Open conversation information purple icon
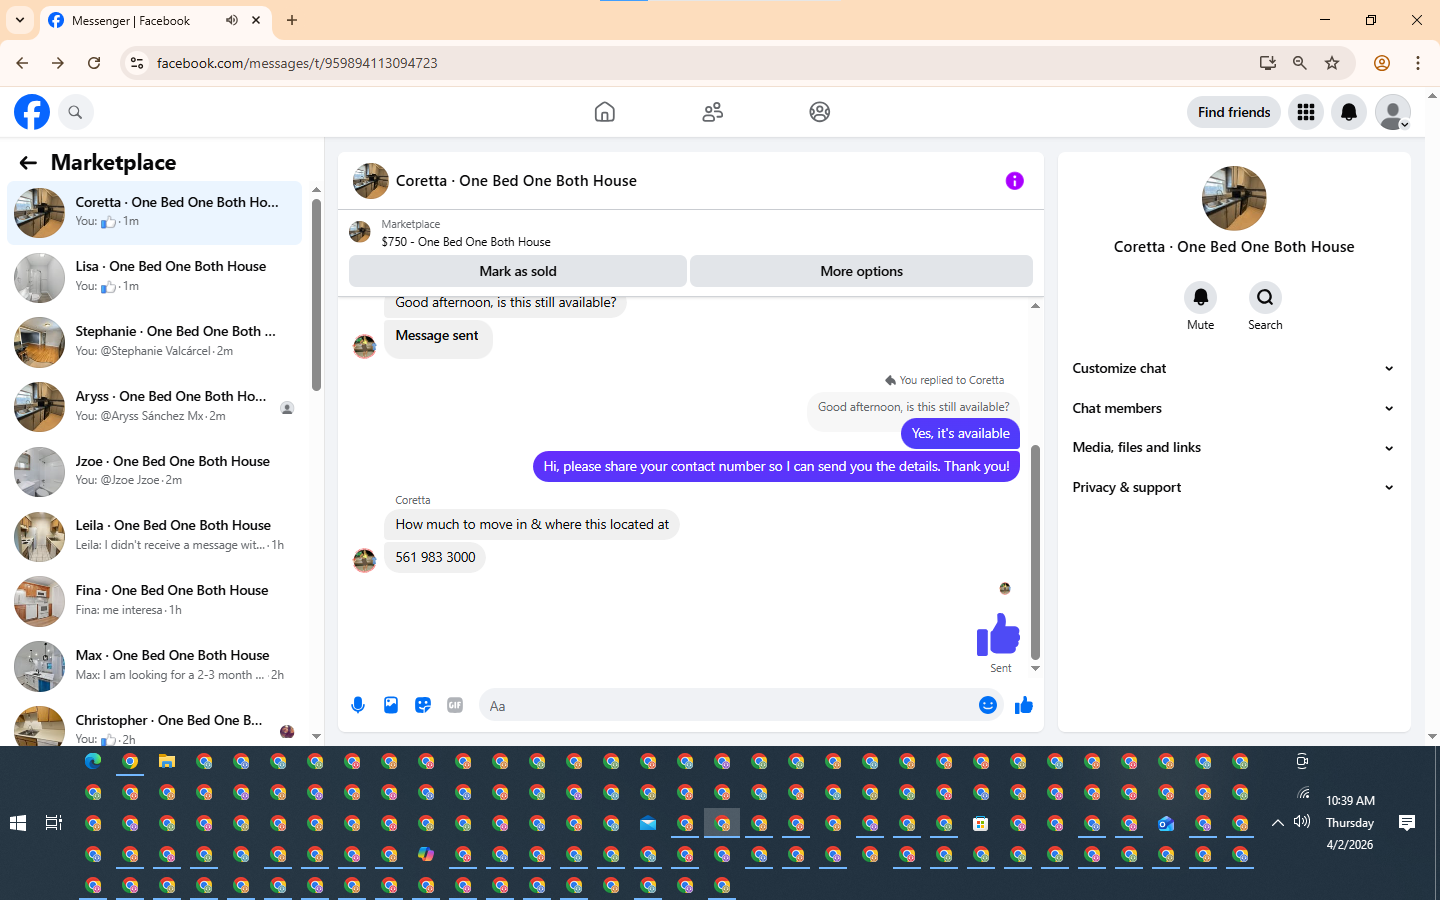This screenshot has height=900, width=1440. [x=1015, y=181]
